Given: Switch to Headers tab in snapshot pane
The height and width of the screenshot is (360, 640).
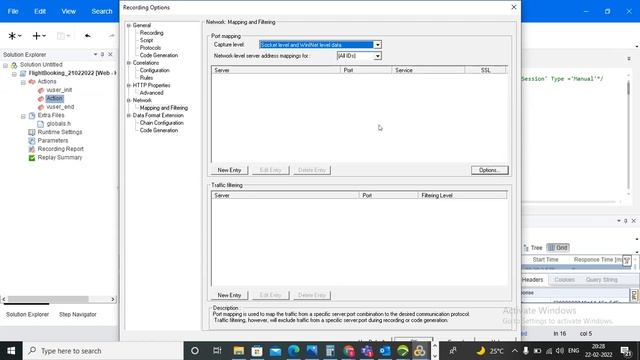Looking at the screenshot, I should [532, 280].
